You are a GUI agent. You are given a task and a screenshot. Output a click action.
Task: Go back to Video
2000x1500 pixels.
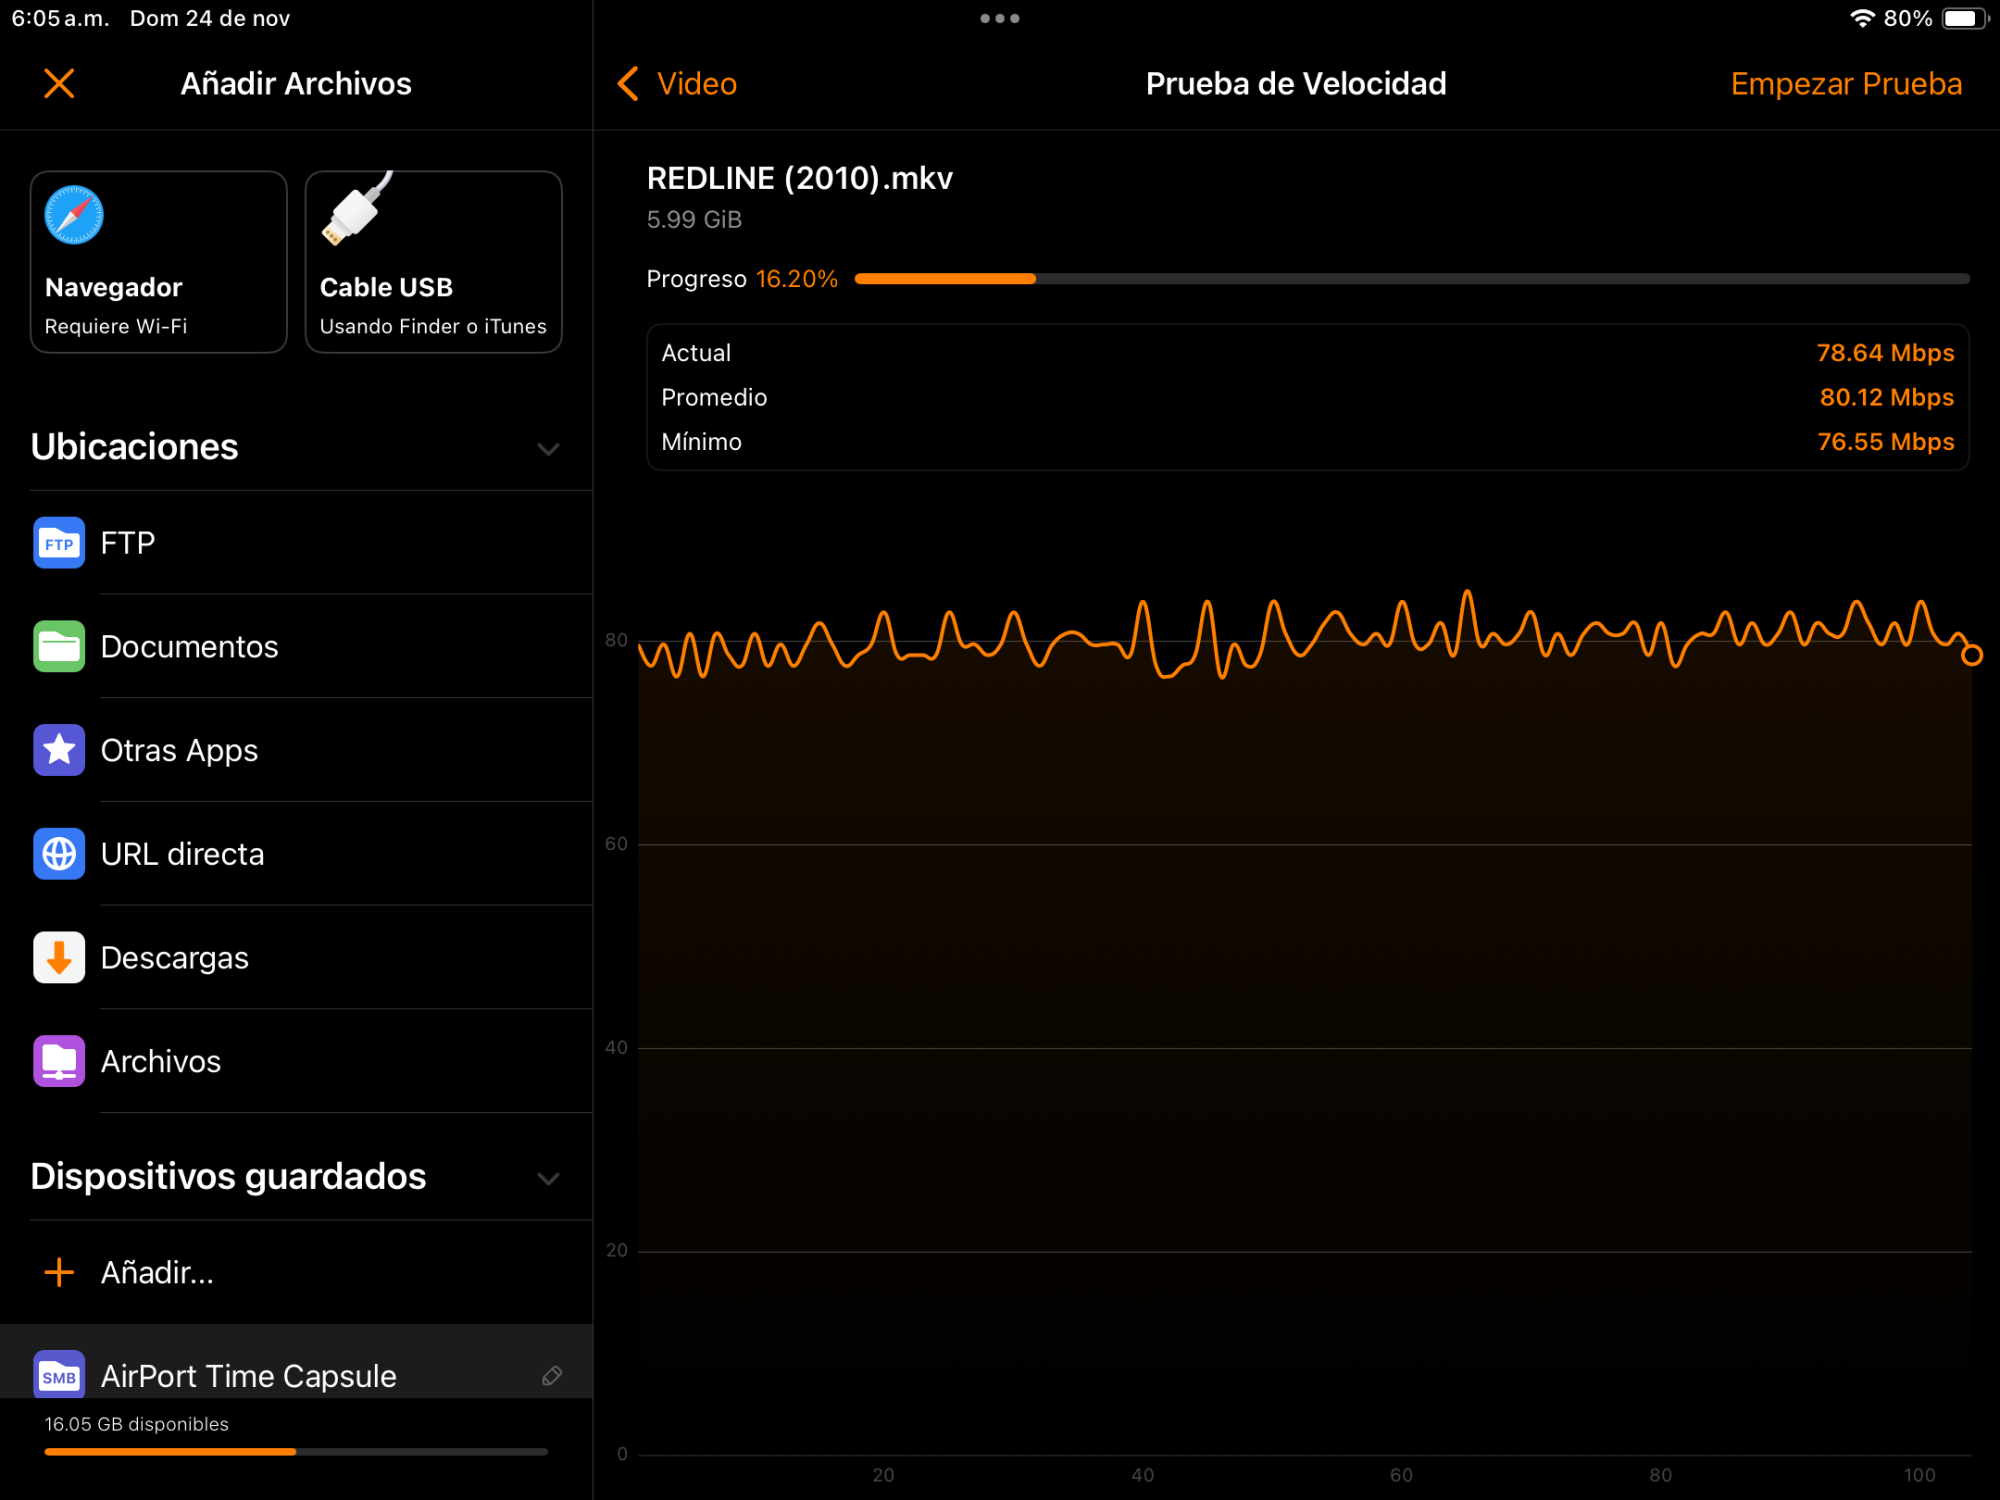click(678, 84)
